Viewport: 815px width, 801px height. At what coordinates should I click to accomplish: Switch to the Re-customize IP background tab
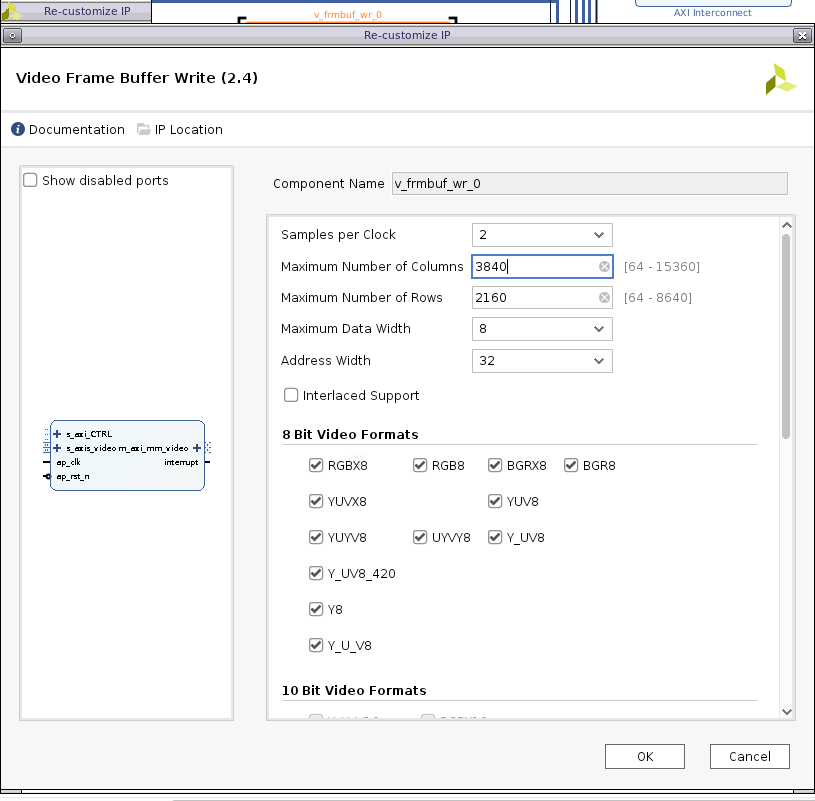click(78, 12)
